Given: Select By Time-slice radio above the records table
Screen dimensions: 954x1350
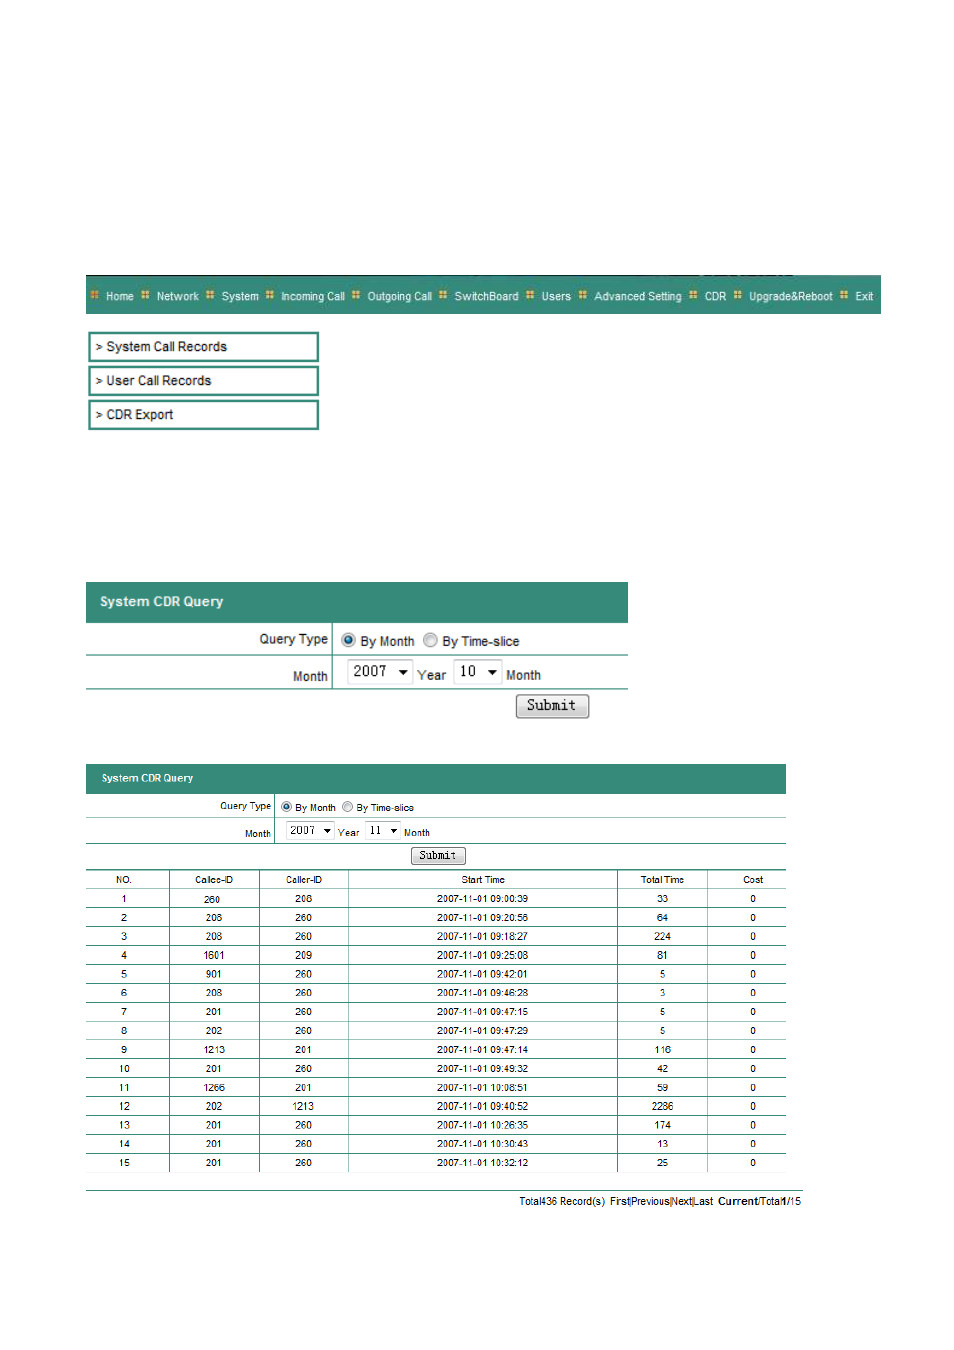Looking at the screenshot, I should 347,807.
